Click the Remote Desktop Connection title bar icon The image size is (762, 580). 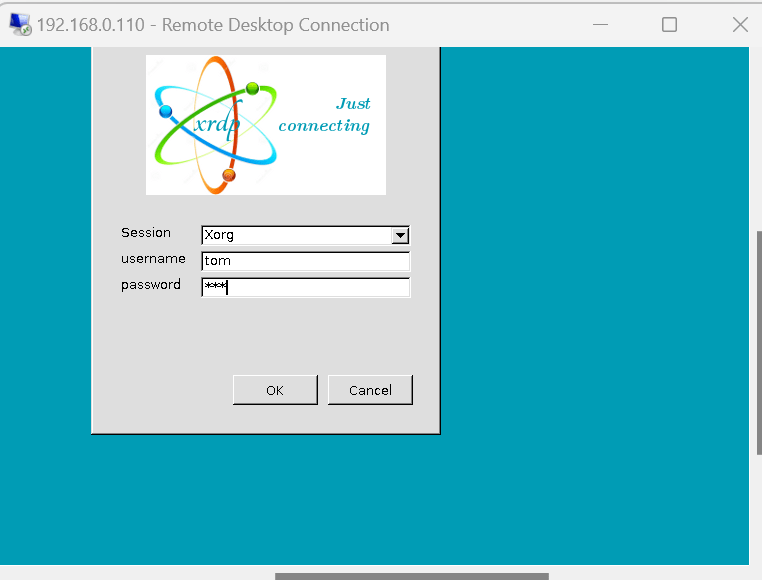[x=20, y=25]
